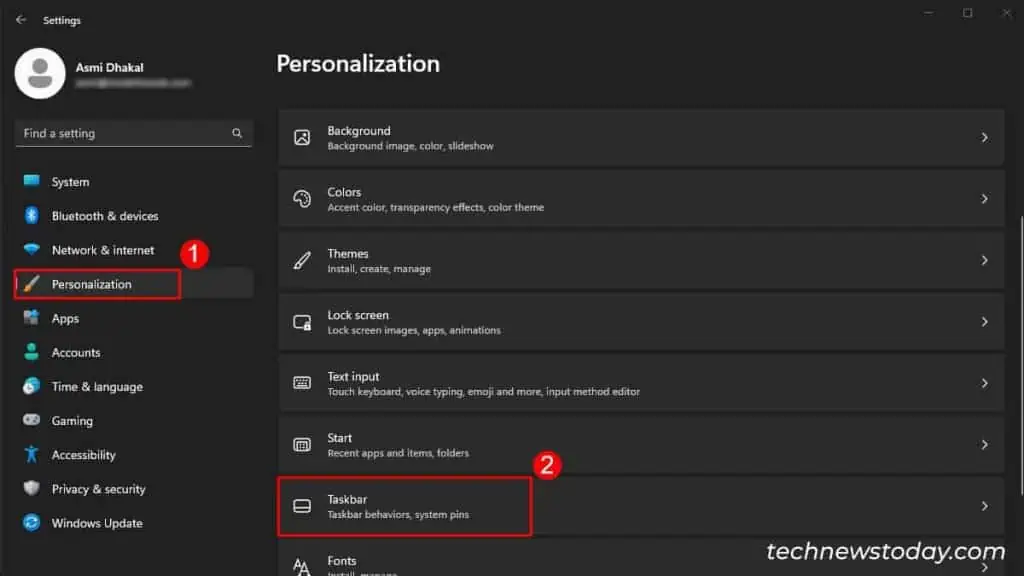Open Time & language settings

(x=133, y=387)
